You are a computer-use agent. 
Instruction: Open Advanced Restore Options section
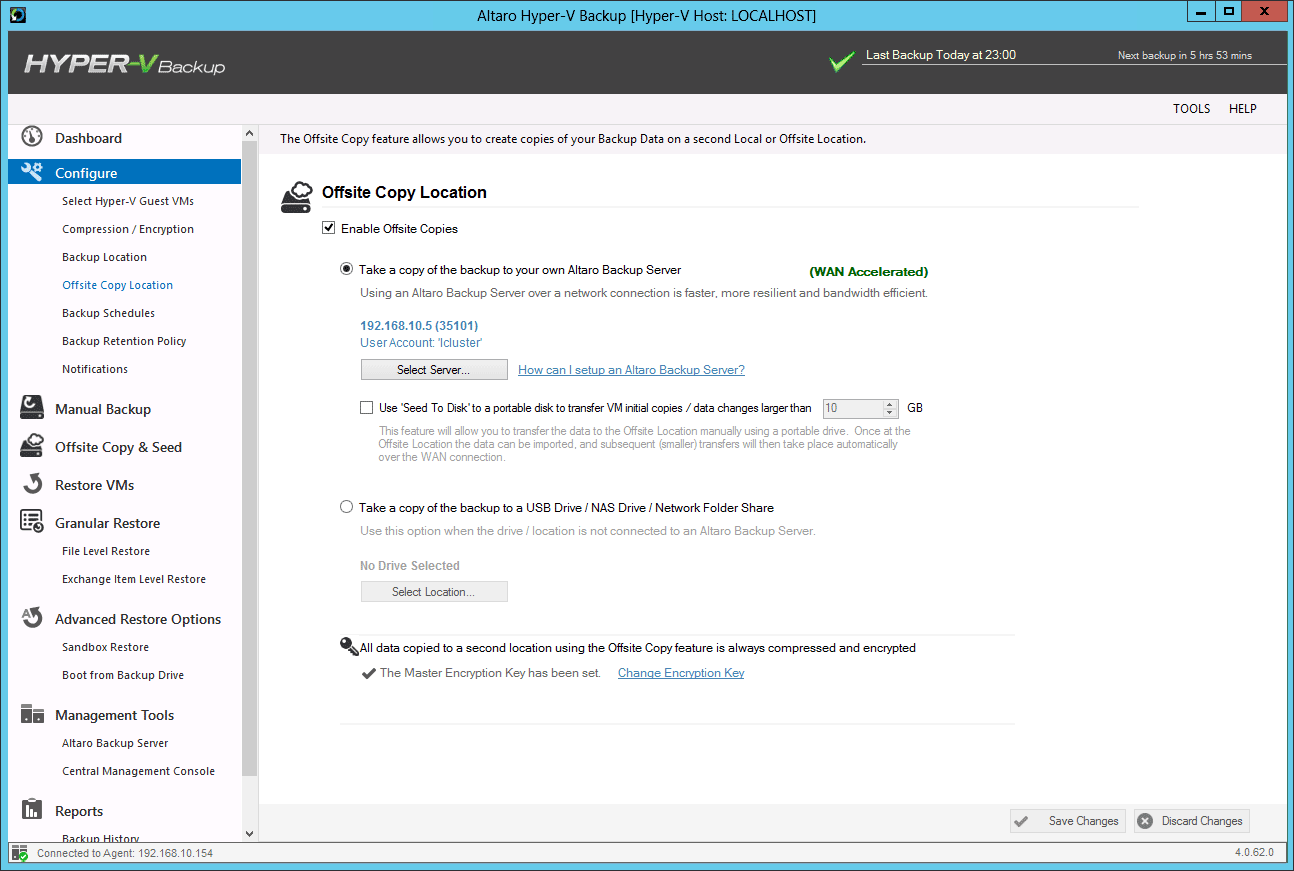[x=138, y=619]
